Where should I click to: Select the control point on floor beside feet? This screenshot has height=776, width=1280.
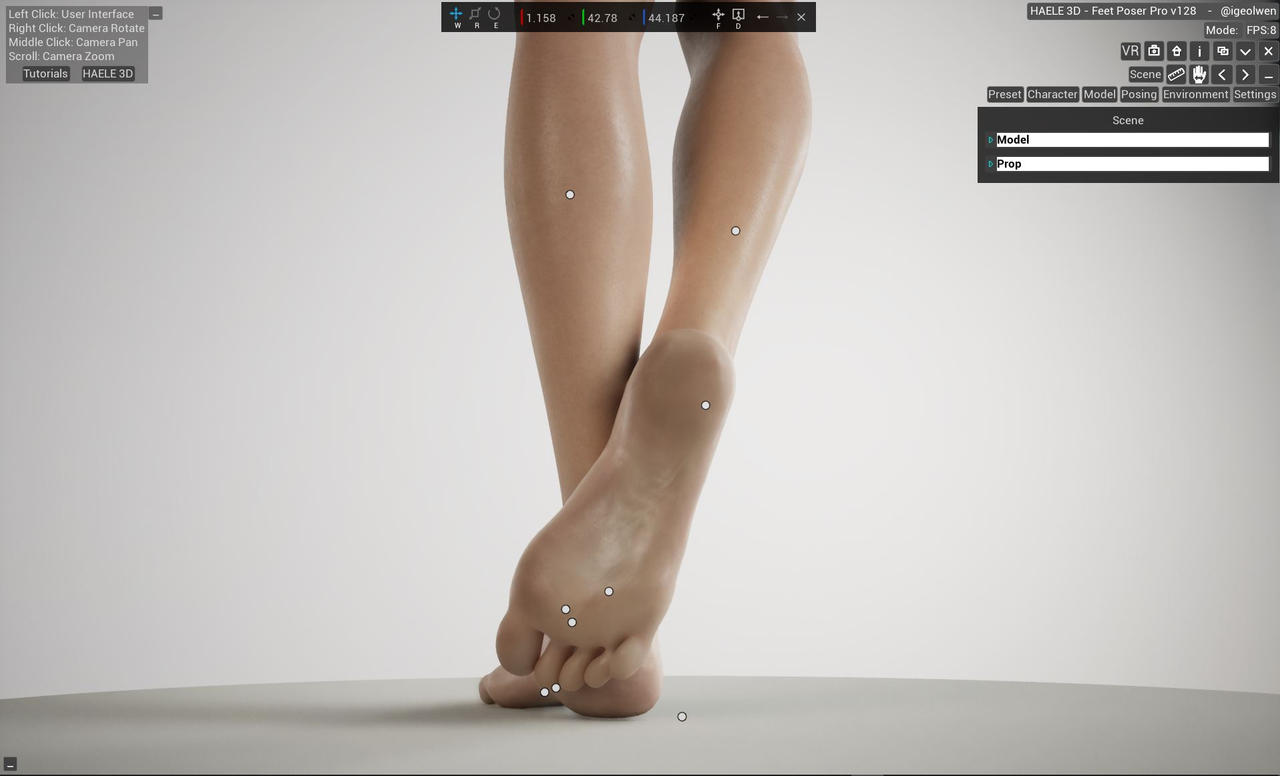(x=682, y=717)
